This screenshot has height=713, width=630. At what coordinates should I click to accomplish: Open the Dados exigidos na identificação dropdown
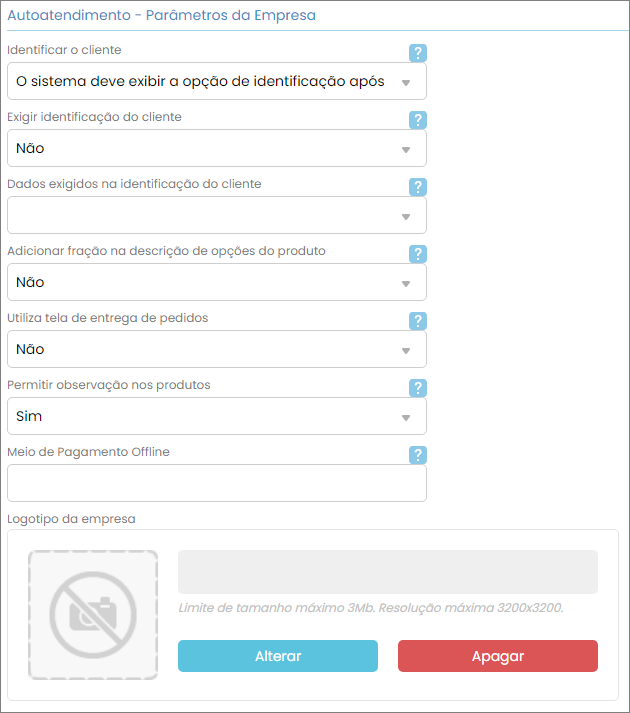(216, 216)
